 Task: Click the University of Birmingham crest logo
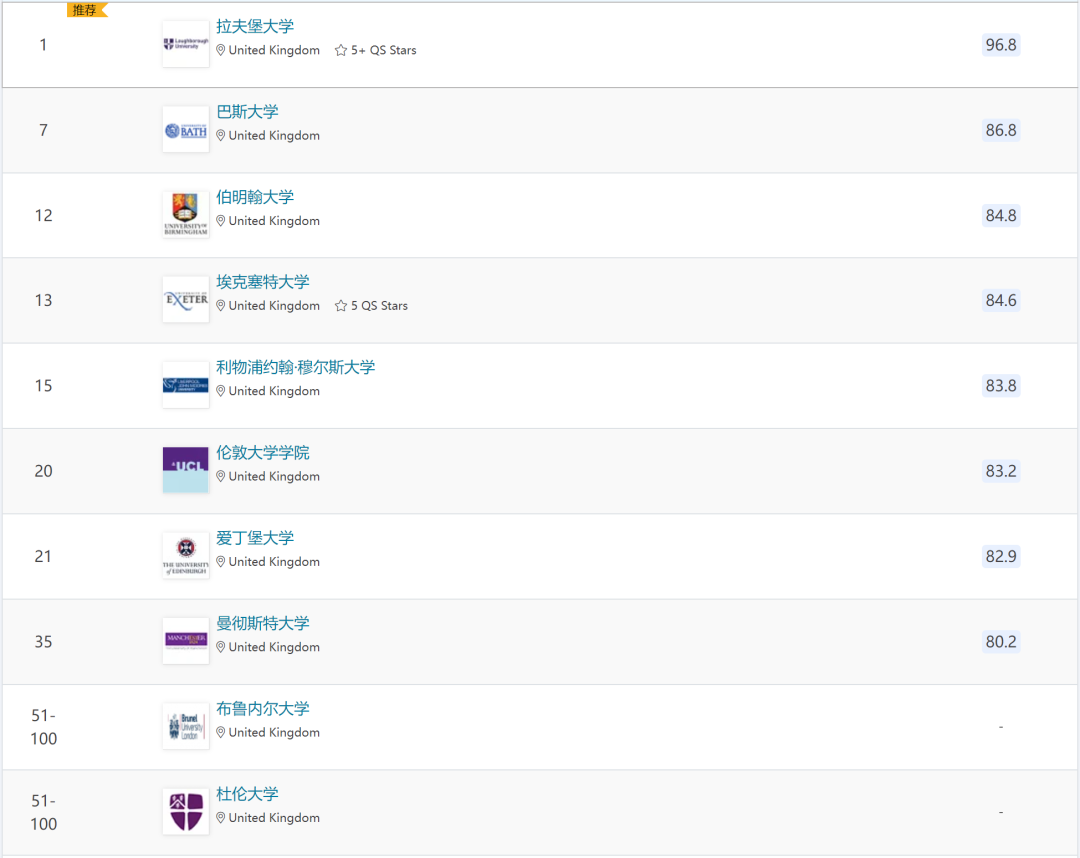186,215
